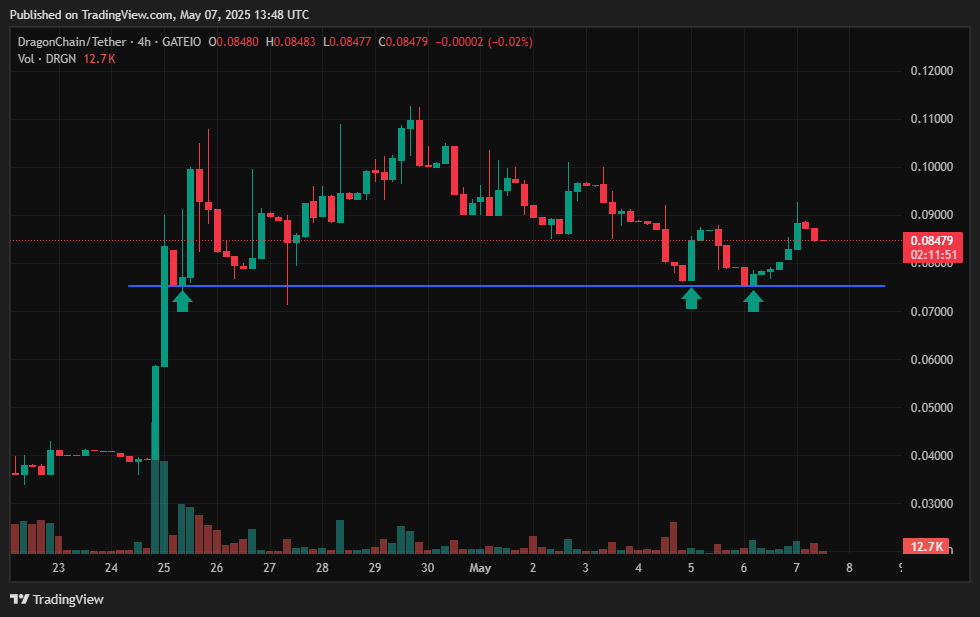Click date 27 on the time axis

269,568
